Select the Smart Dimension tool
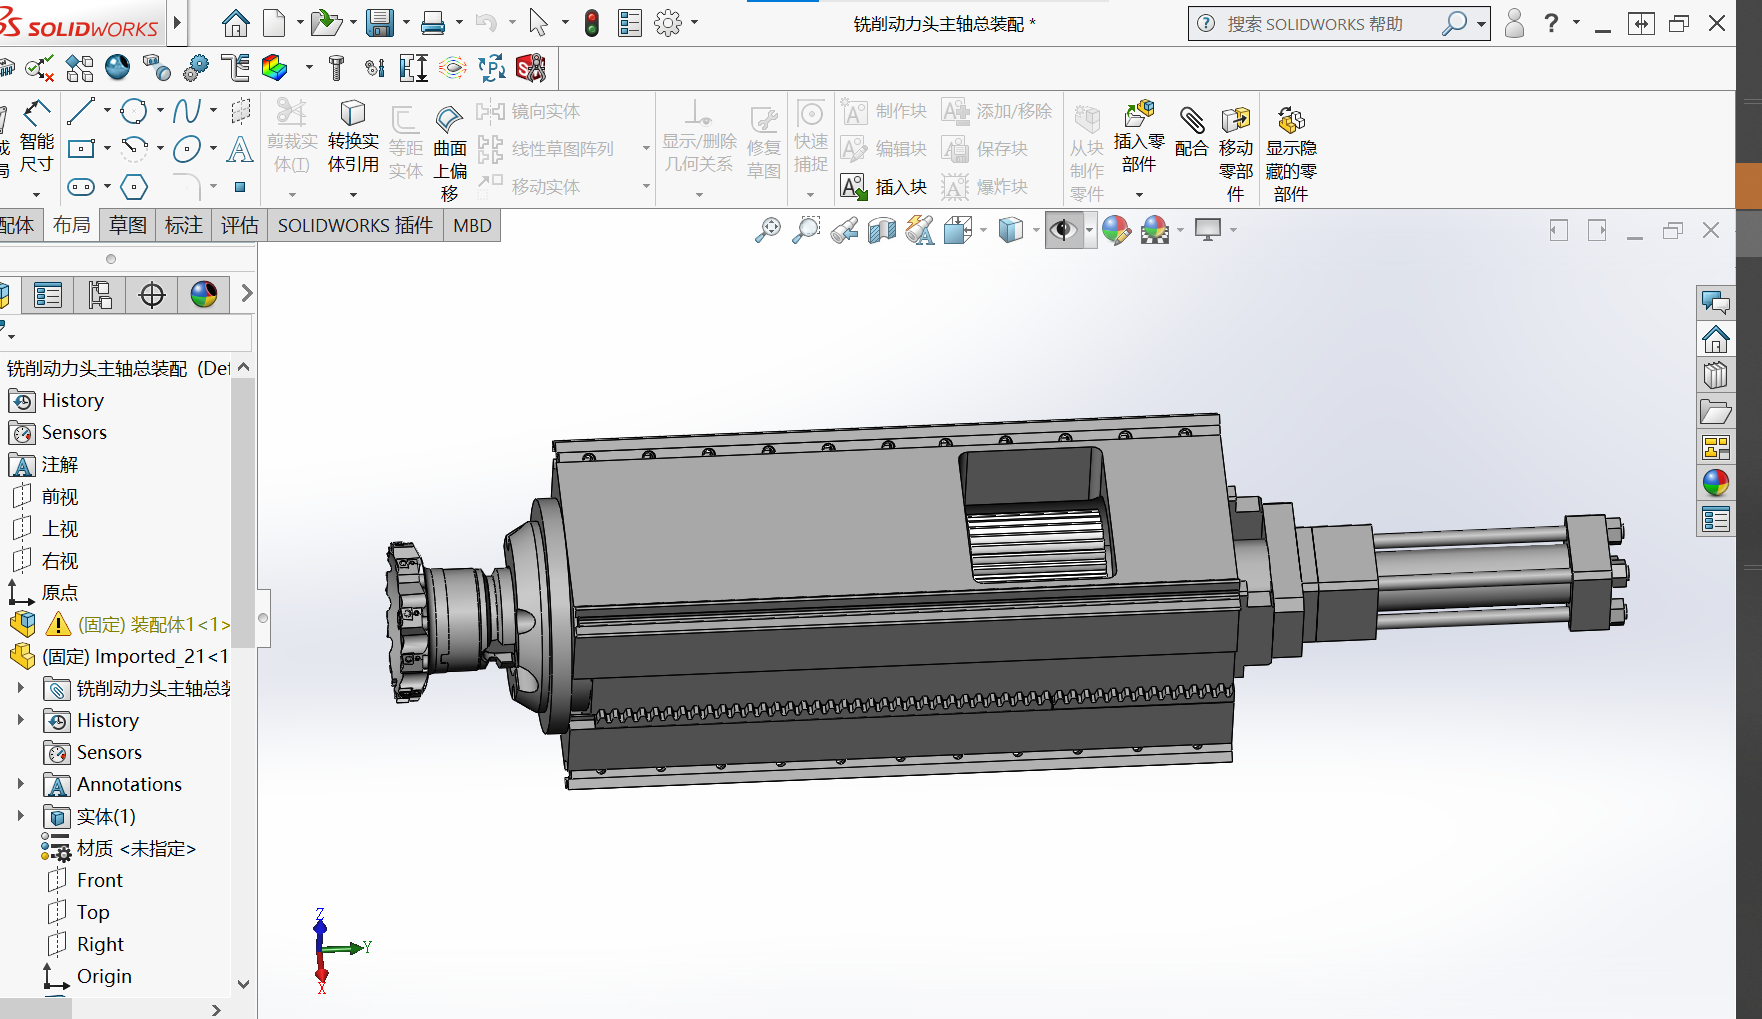 point(37,137)
